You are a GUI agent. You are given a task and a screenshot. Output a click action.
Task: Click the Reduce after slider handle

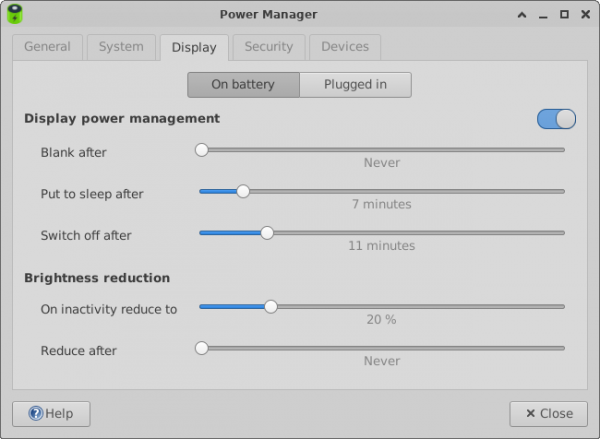click(x=202, y=348)
